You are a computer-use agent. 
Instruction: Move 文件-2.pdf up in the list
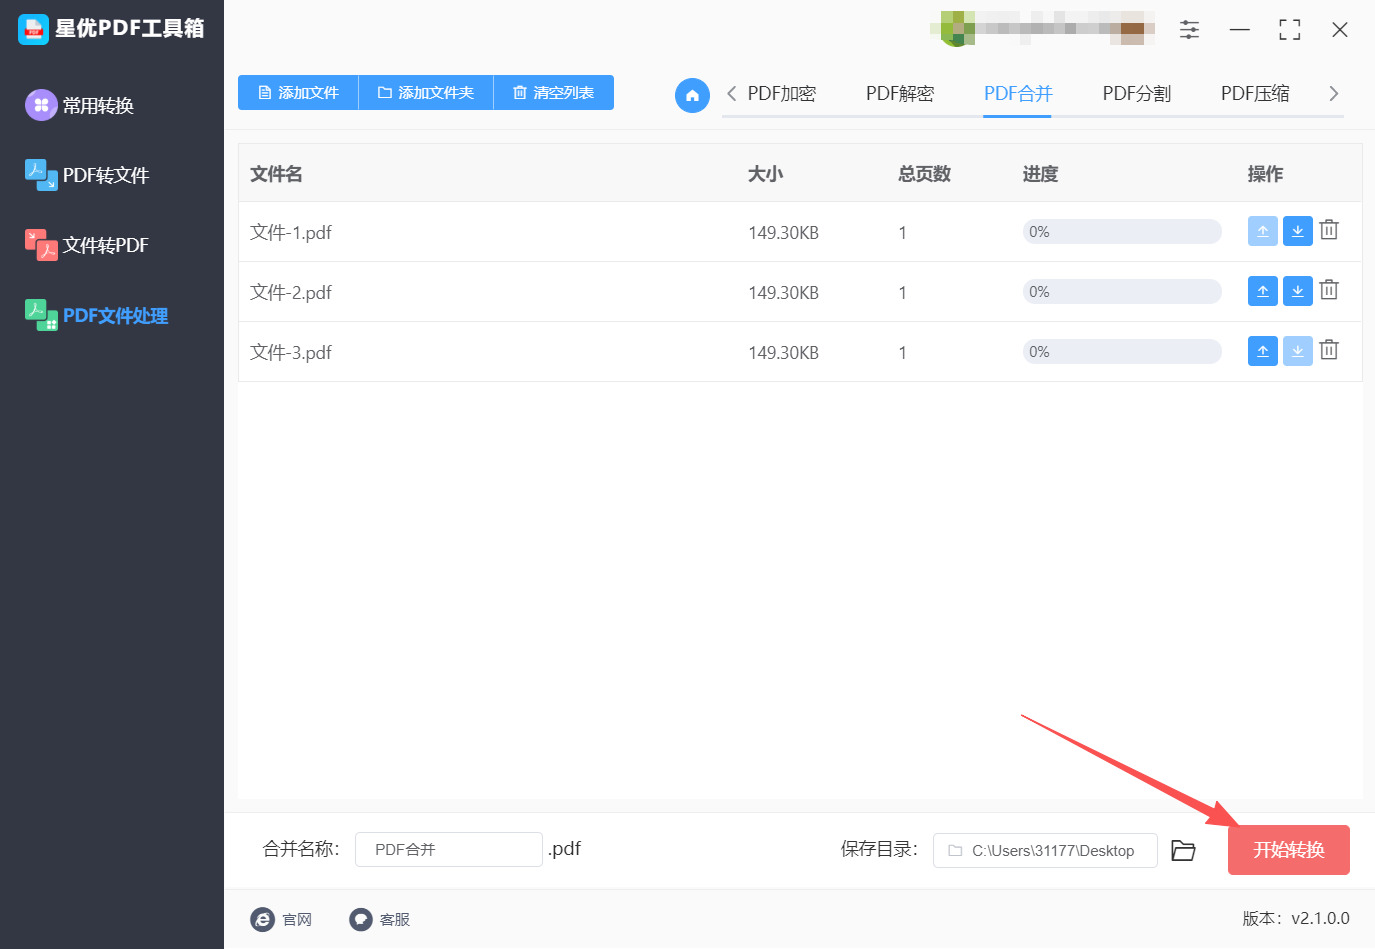[1263, 291]
